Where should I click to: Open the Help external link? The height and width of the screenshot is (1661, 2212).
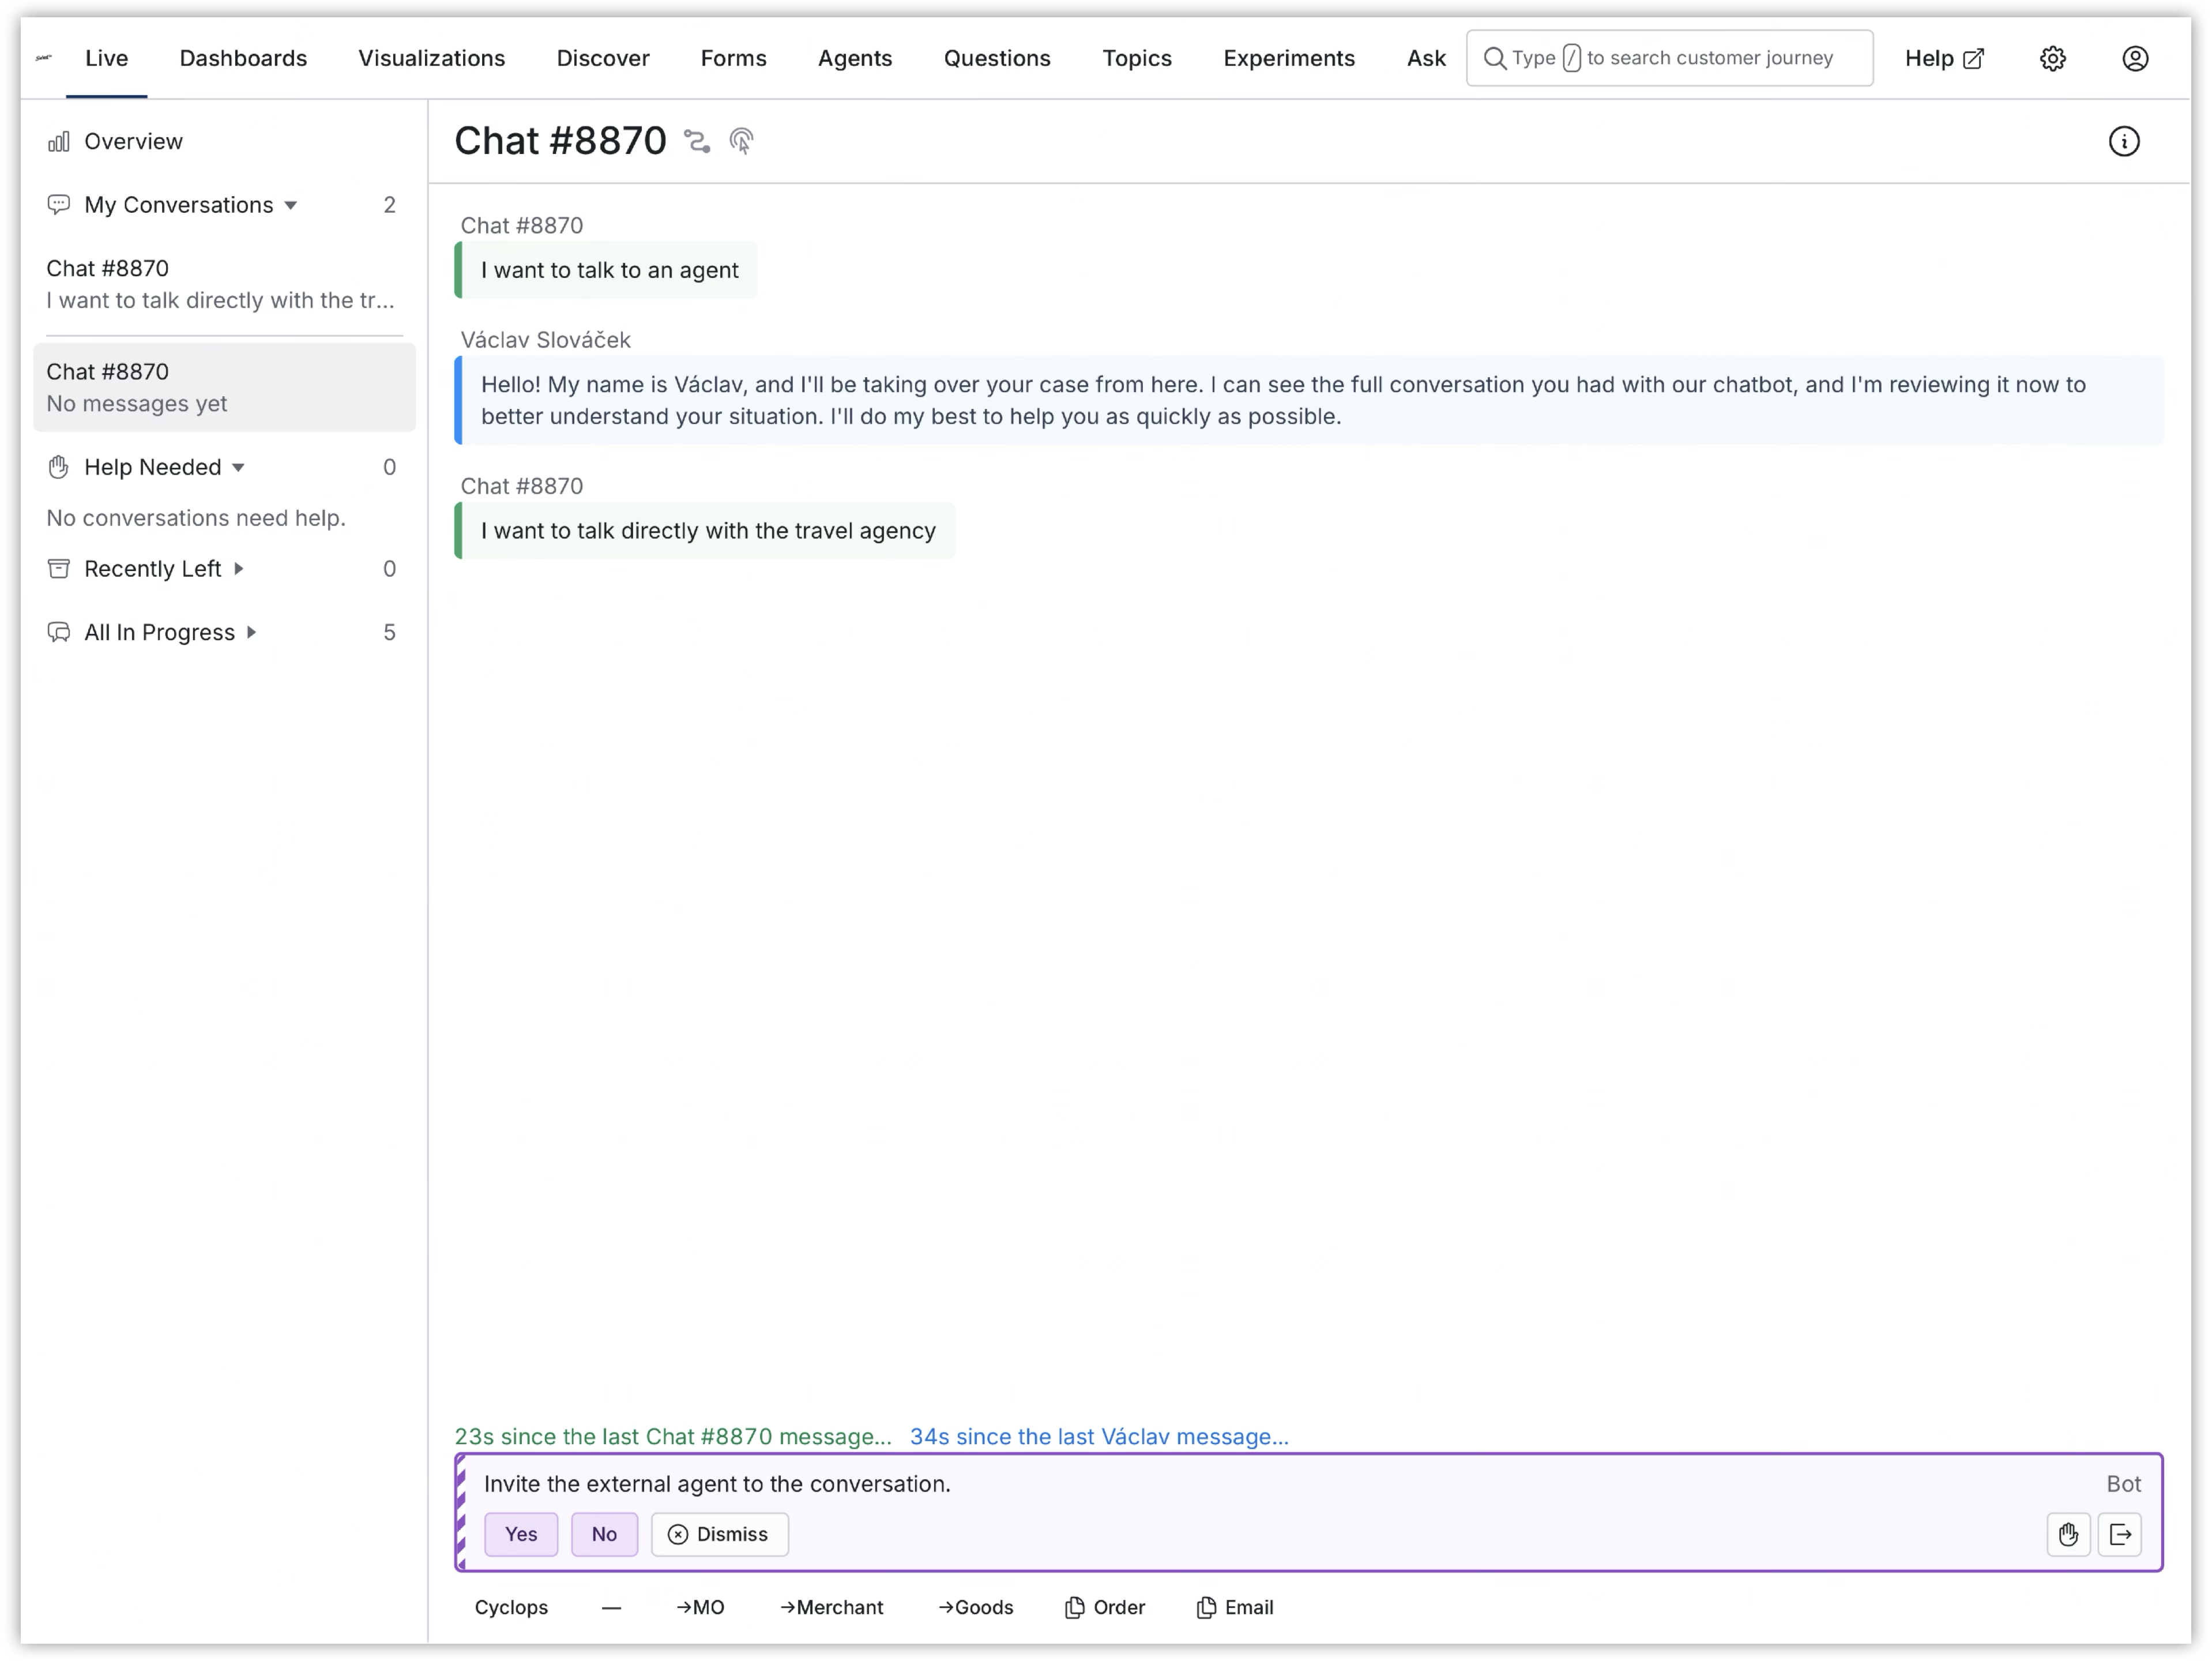coord(1943,58)
